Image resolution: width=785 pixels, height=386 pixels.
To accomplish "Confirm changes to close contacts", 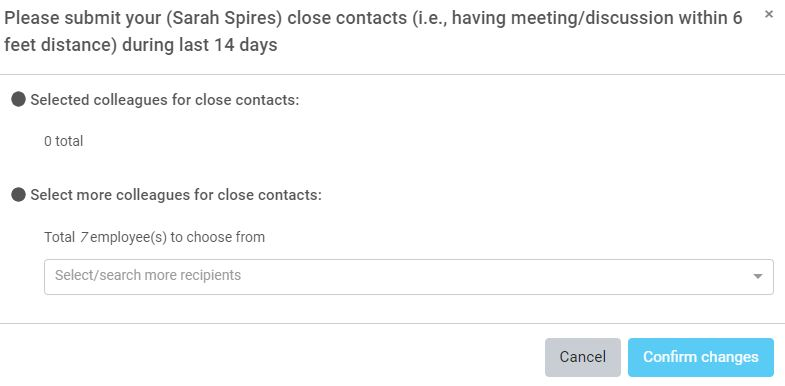I will [701, 357].
